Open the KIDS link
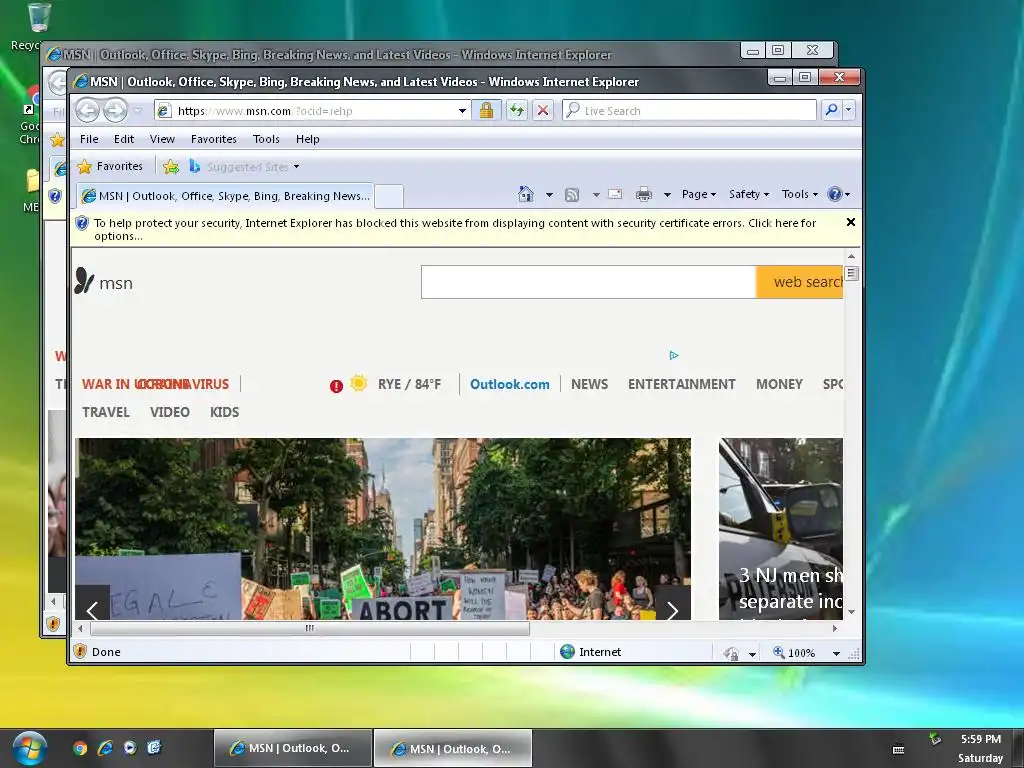The image size is (1024, 768). coord(224,412)
